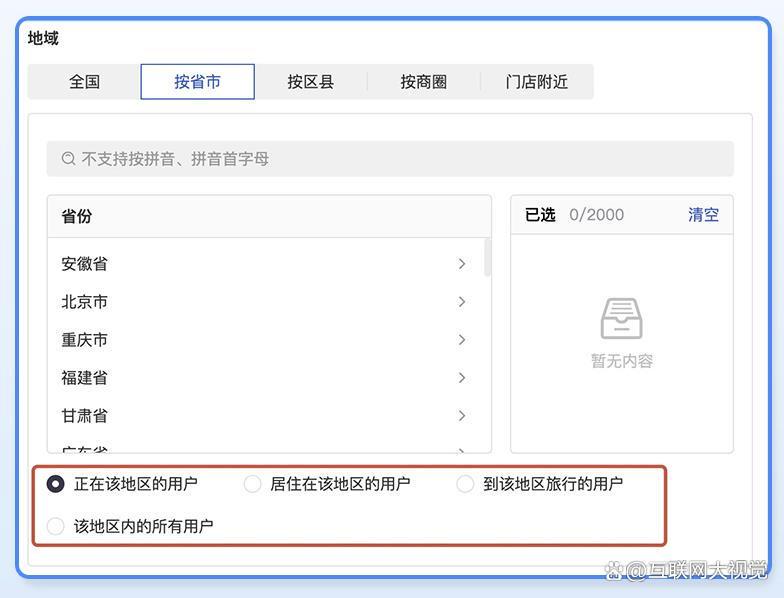Switch to the 全国 tab
784x598 pixels.
[84, 82]
